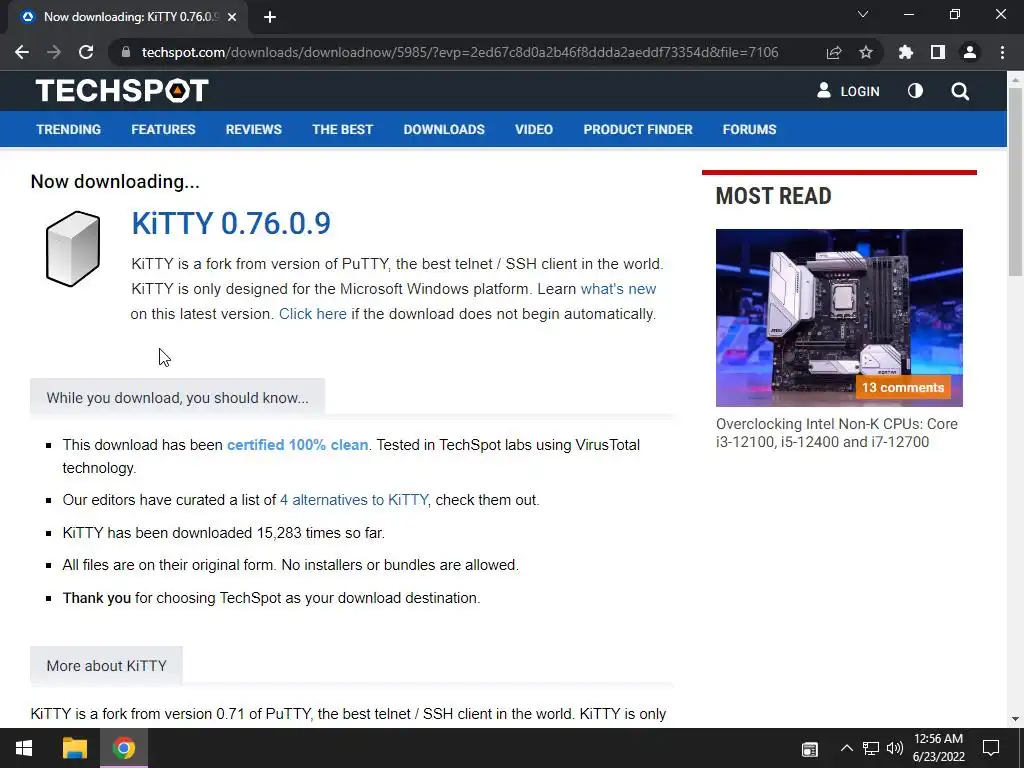The width and height of the screenshot is (1024, 768).
Task: Click the "downloaded 15,283 times" text
Action: [261, 533]
